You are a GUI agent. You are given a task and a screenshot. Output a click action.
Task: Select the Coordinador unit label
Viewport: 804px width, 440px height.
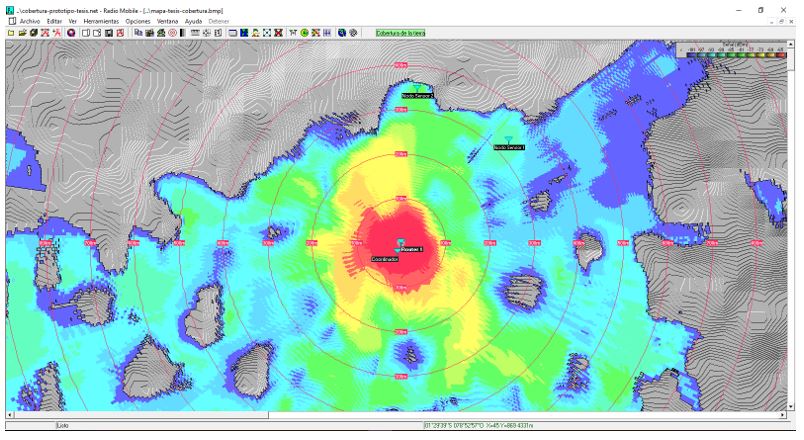point(385,259)
